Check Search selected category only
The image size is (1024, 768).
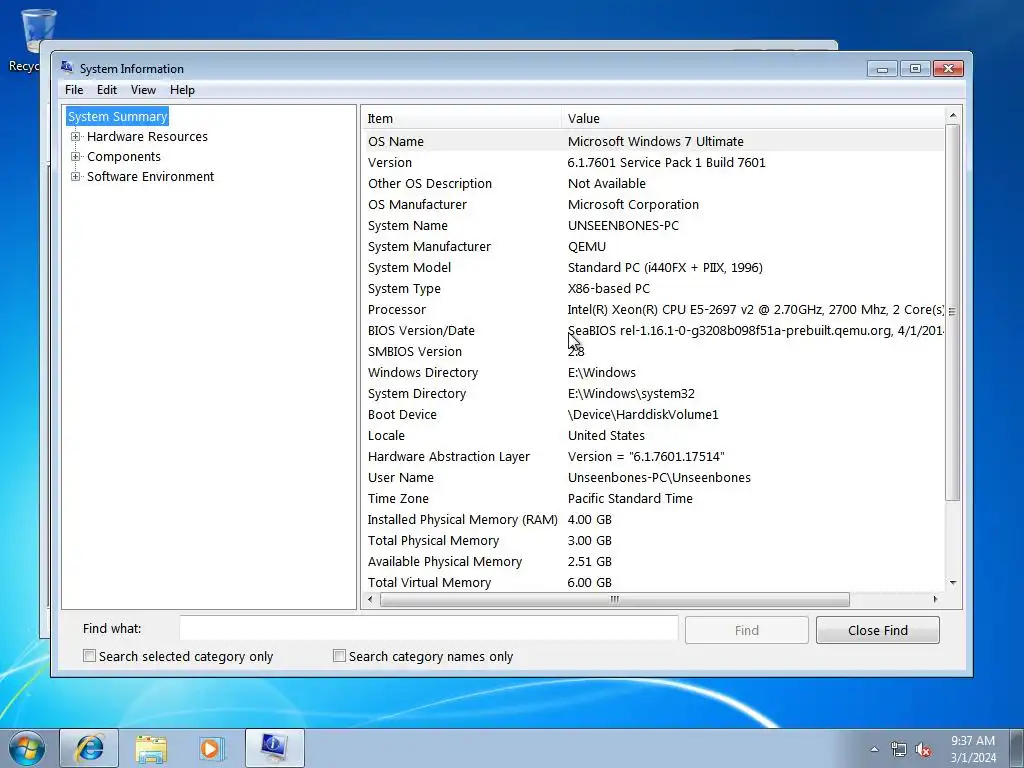(x=89, y=656)
